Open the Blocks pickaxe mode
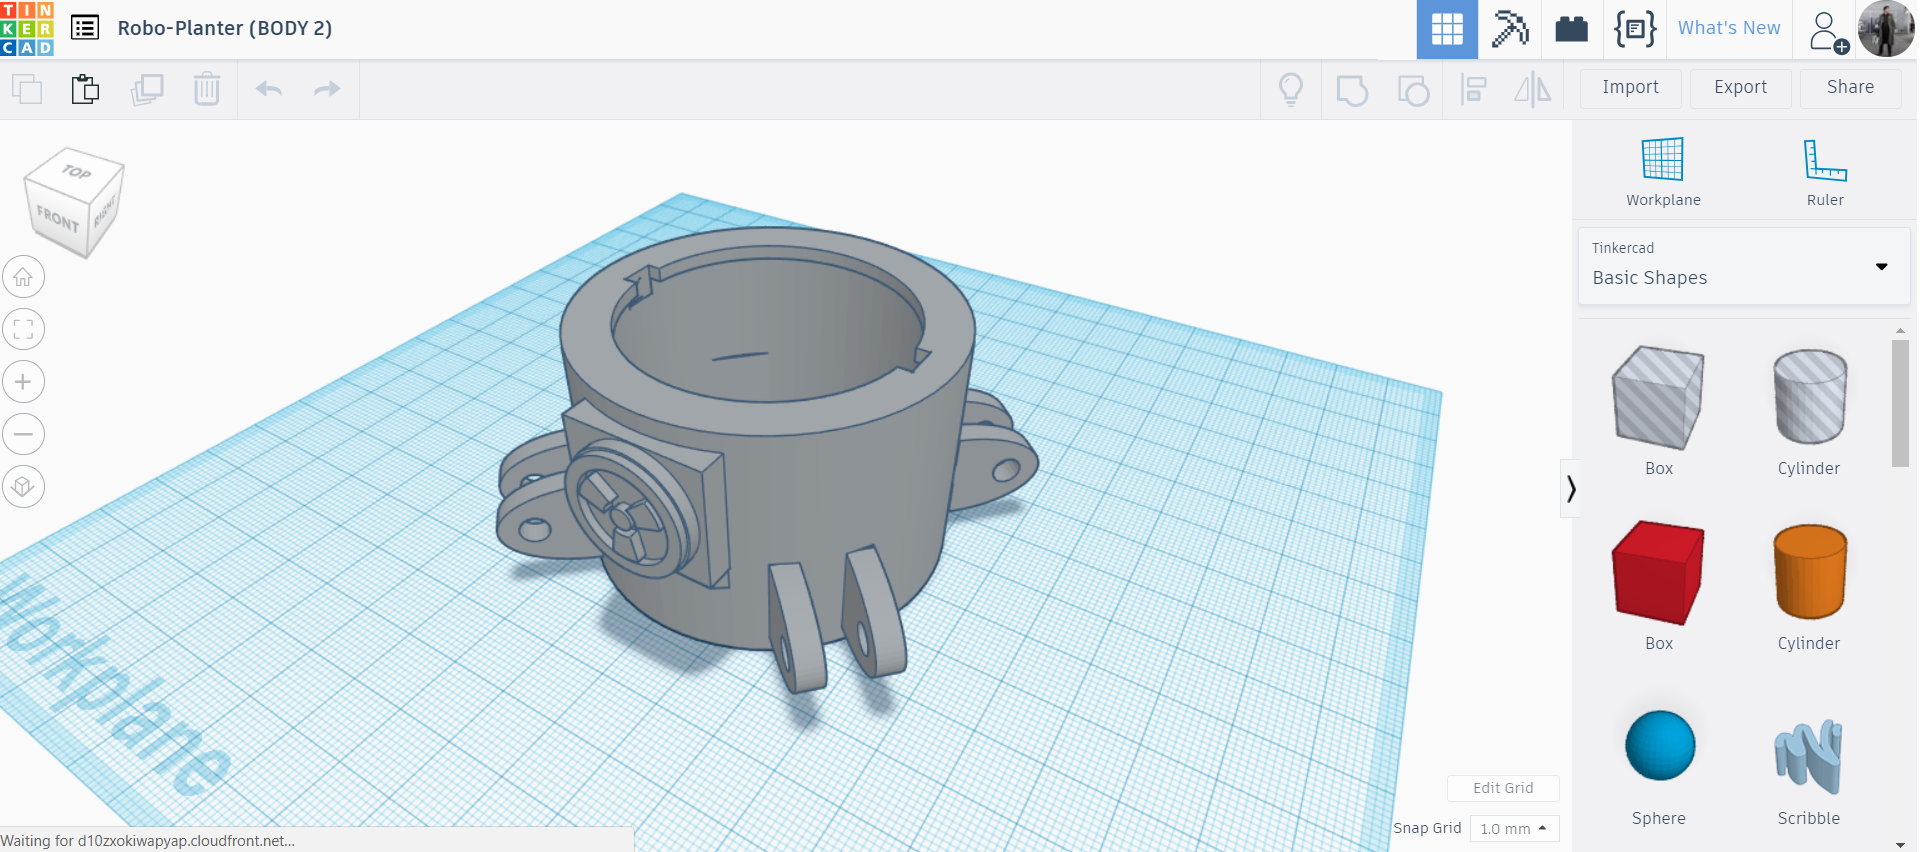The image size is (1920, 852). (1510, 29)
